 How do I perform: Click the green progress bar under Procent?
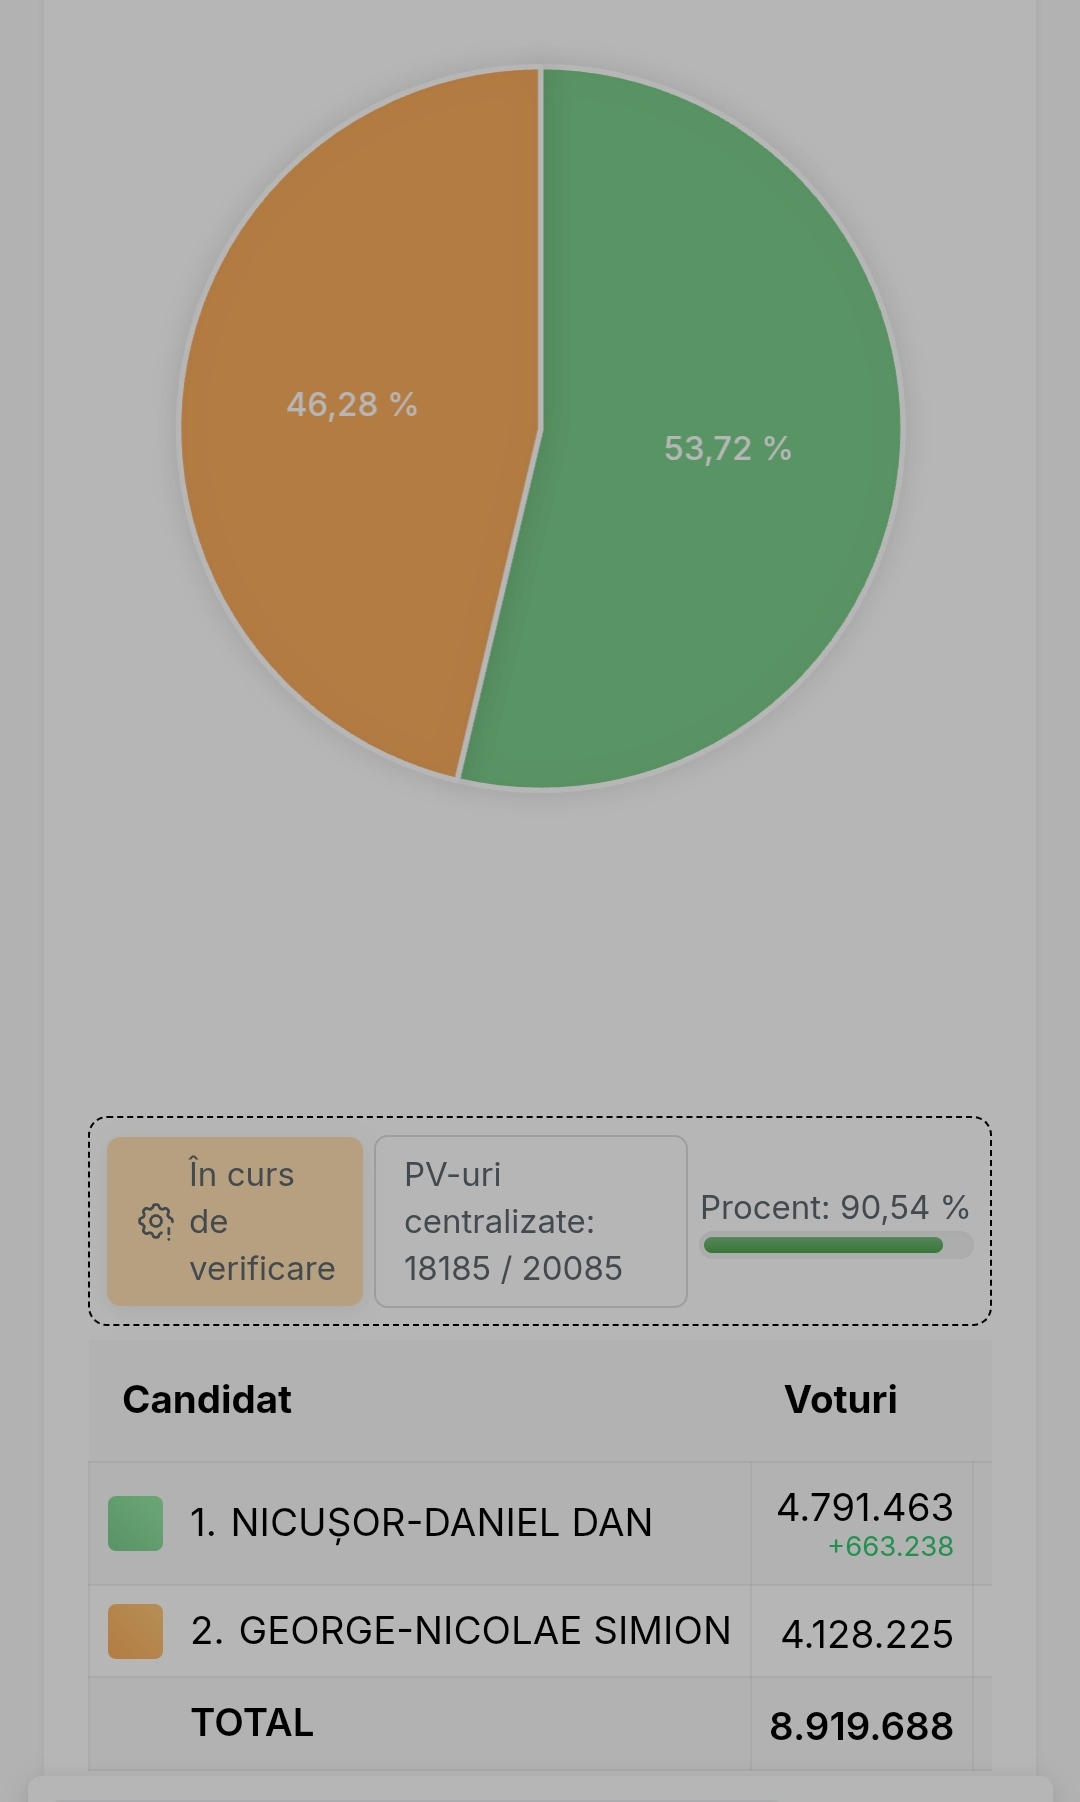823,1245
